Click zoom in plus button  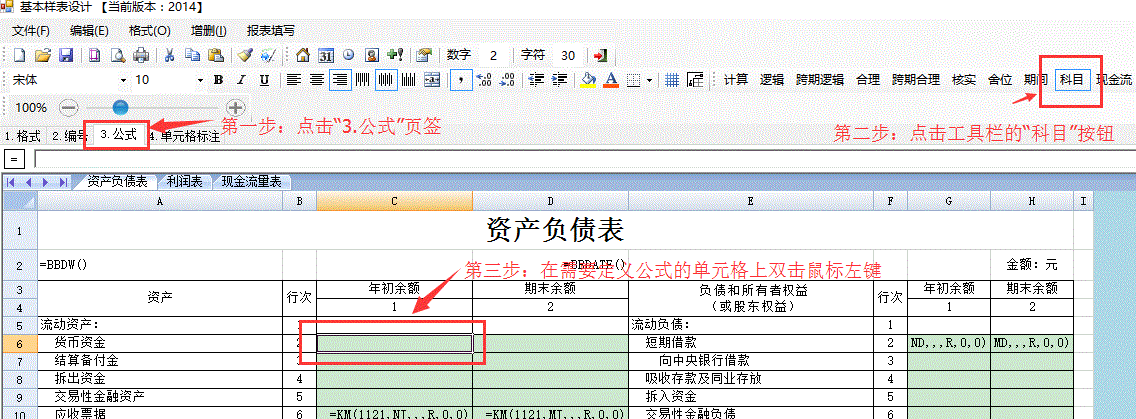pyautogui.click(x=235, y=107)
